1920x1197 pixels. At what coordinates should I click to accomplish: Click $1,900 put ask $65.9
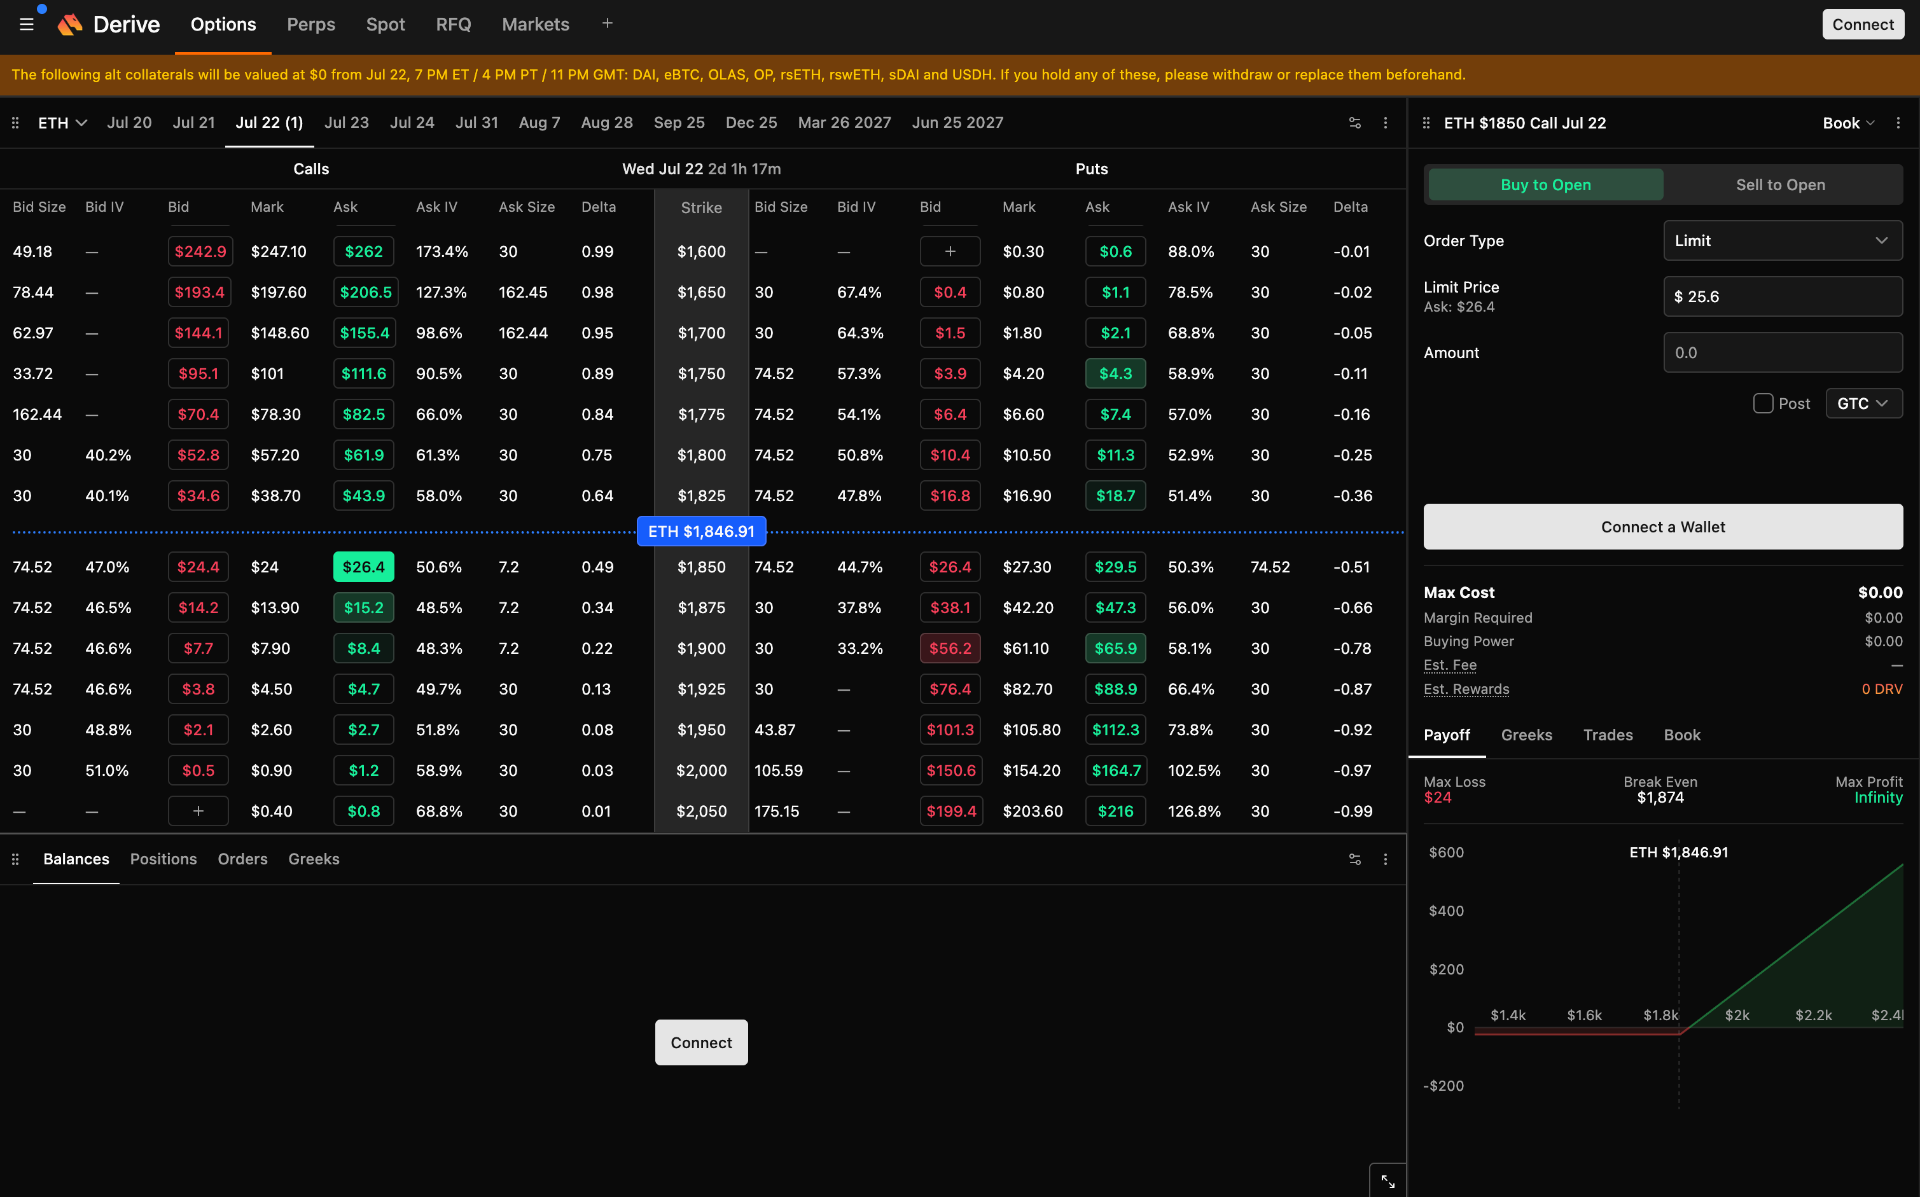click(1115, 648)
